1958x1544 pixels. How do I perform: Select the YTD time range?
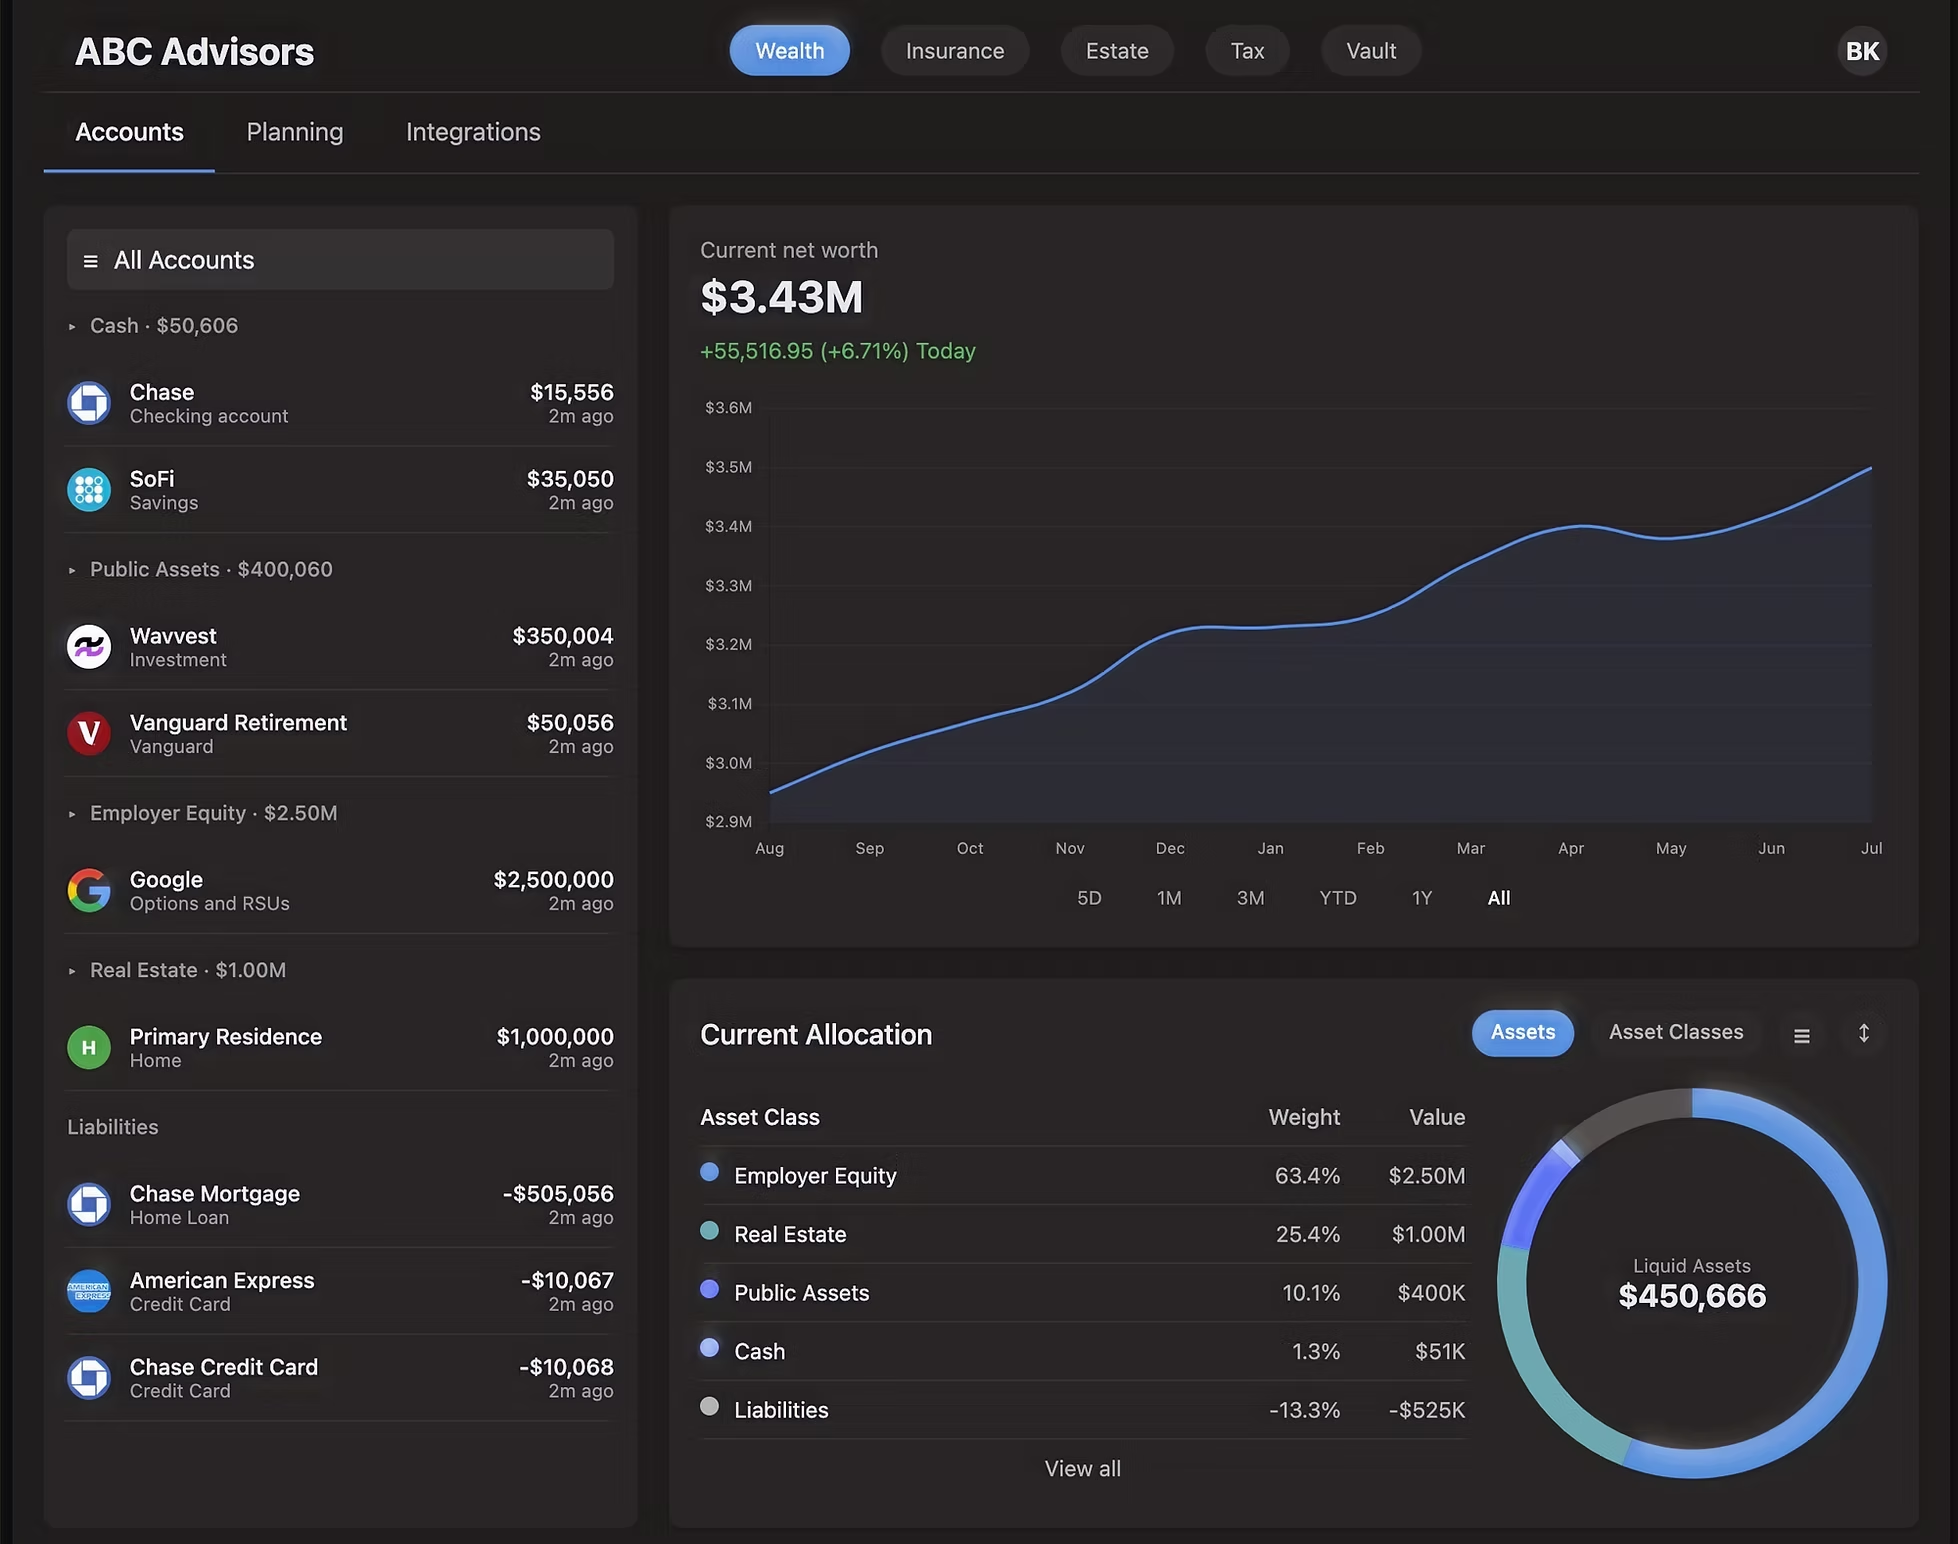(x=1337, y=898)
